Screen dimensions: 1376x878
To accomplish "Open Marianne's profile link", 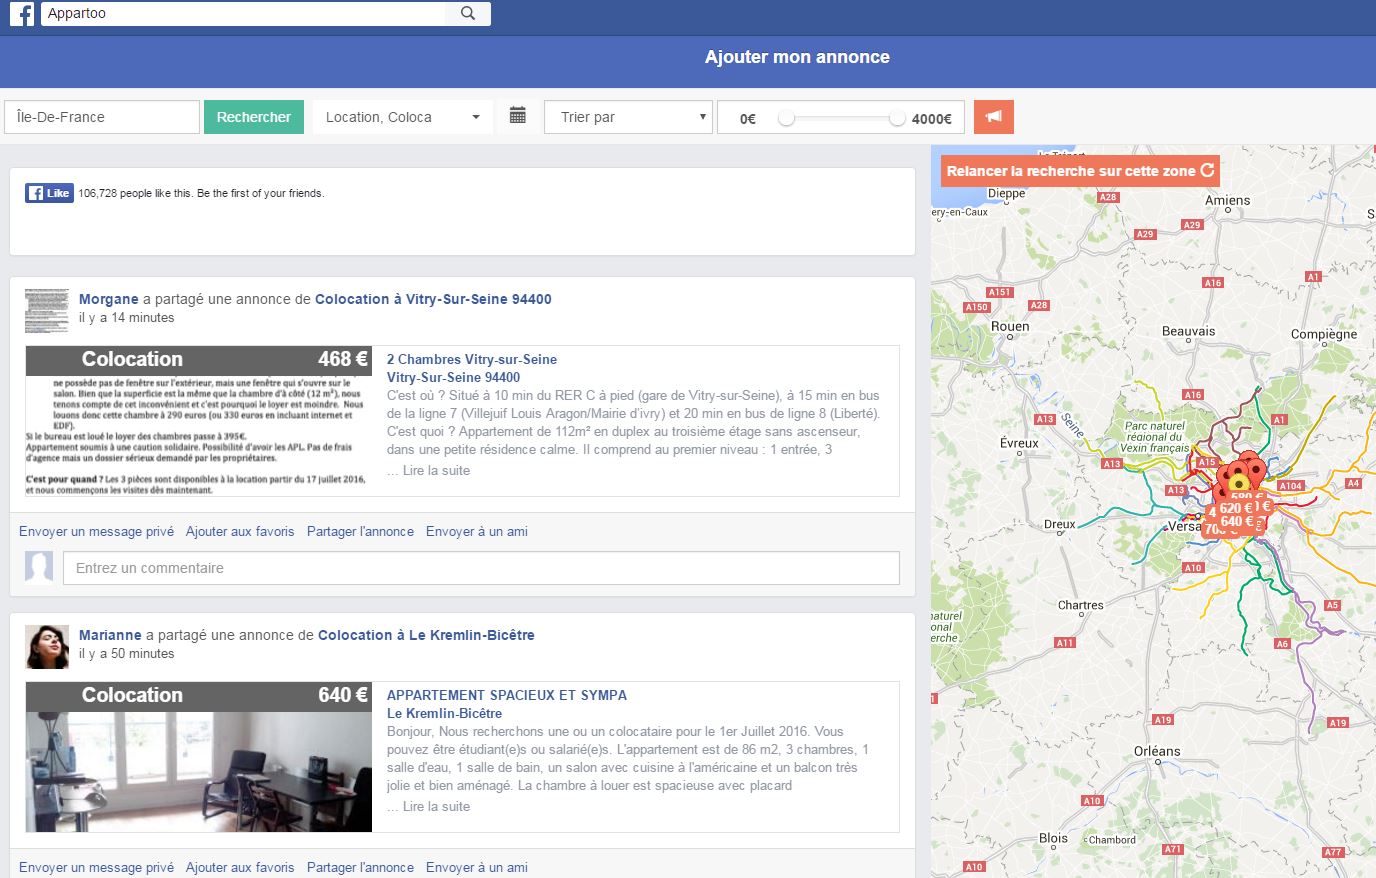I will (x=110, y=635).
